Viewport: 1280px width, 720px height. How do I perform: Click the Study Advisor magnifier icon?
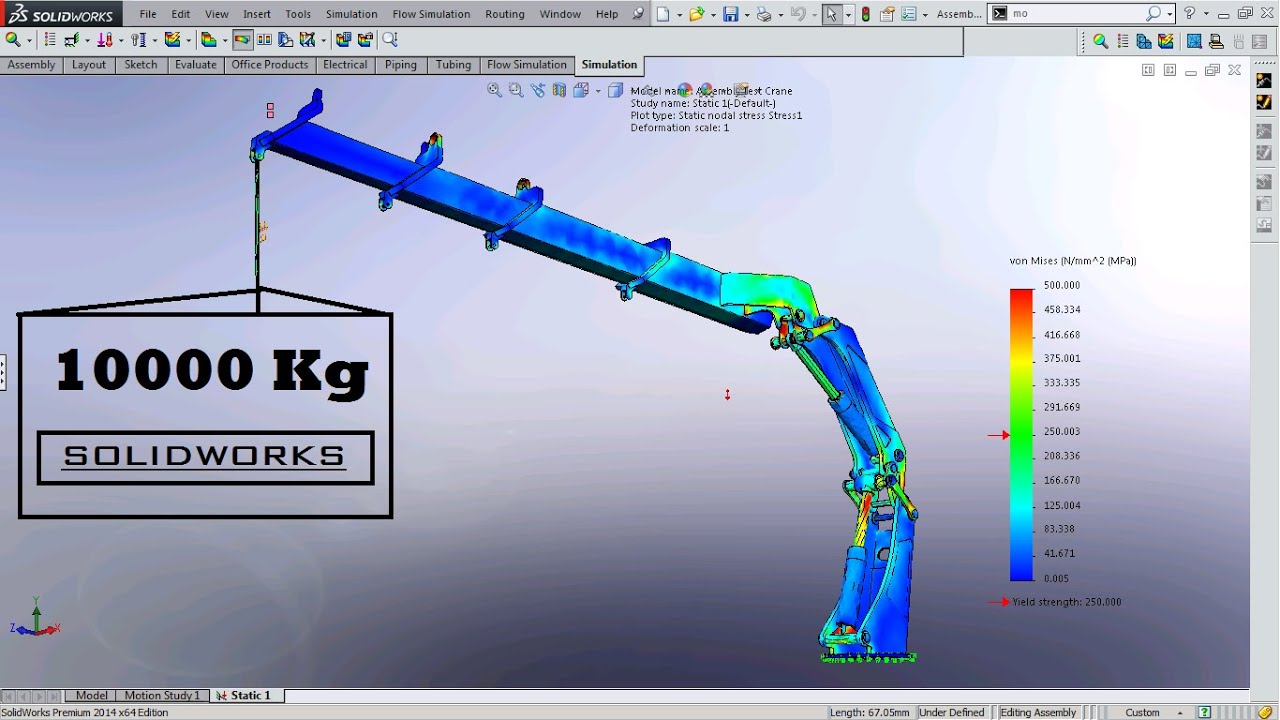(13, 40)
